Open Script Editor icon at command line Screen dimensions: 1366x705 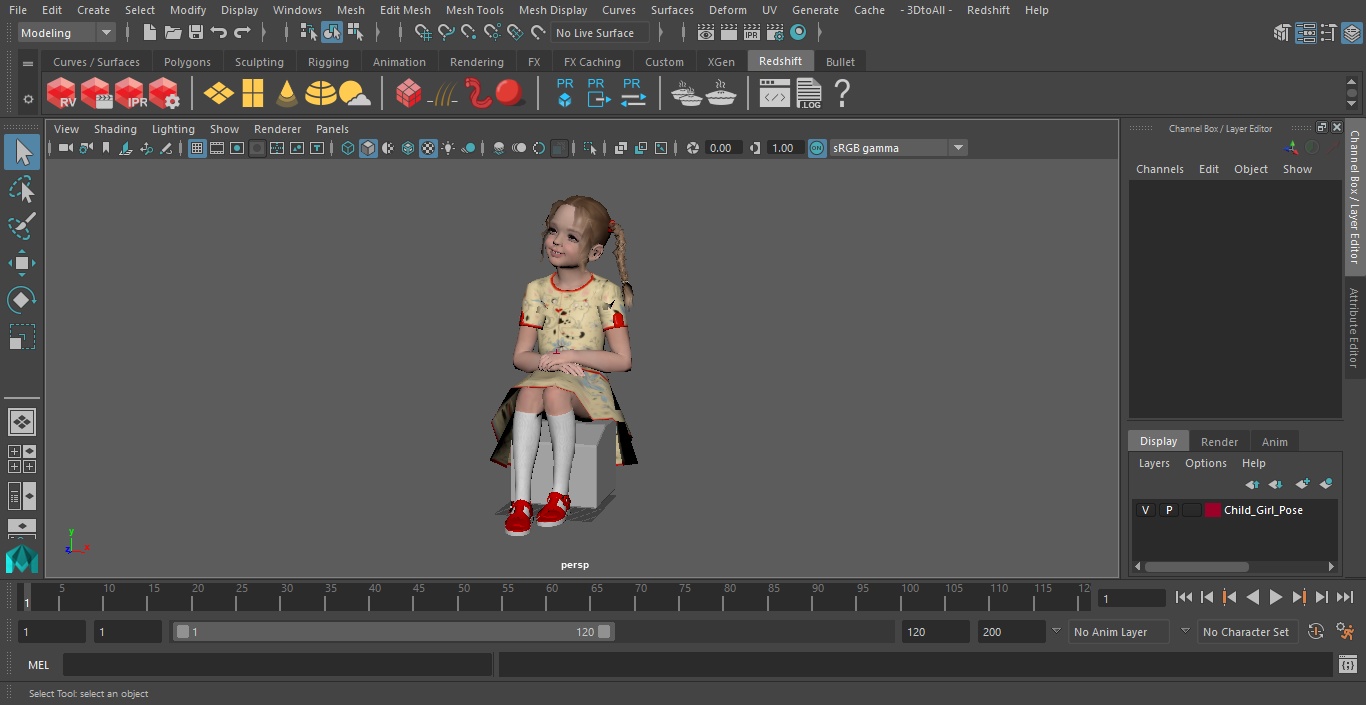[1347, 665]
